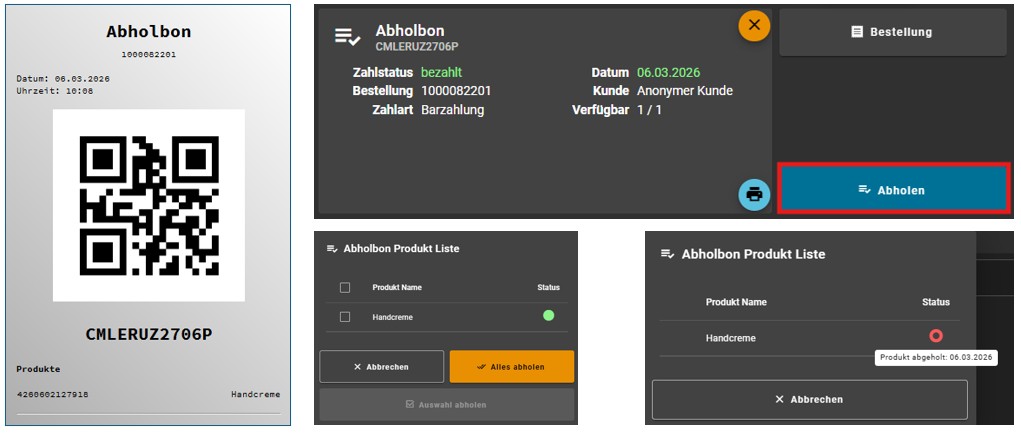Screen dimensions: 1021x434
Task: Click the list-check icon before checkbox list's title
Action: [x=332, y=249]
